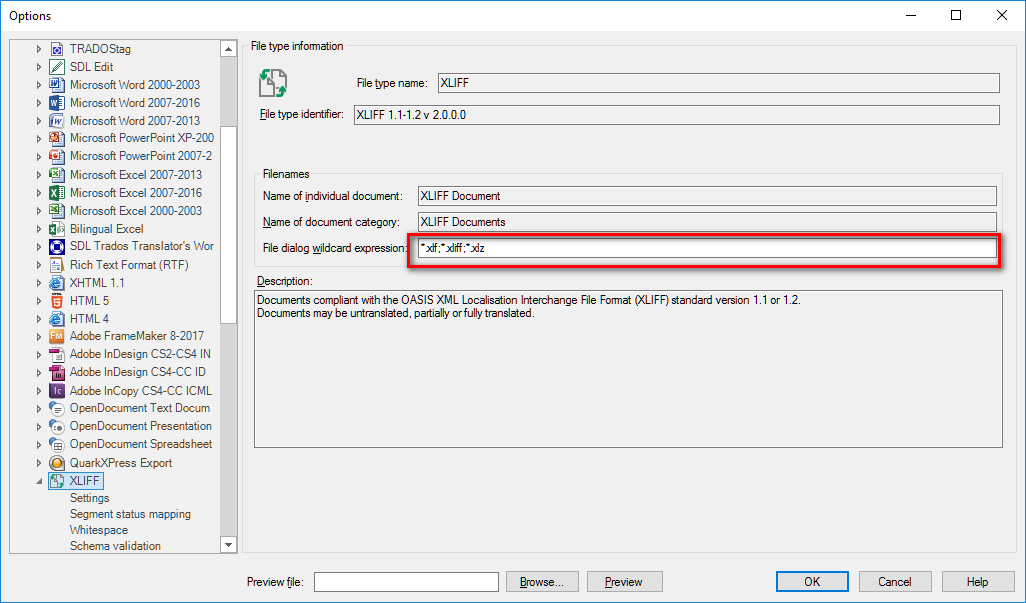Open the Whitespace settings page
This screenshot has width=1026, height=603.
pos(99,530)
